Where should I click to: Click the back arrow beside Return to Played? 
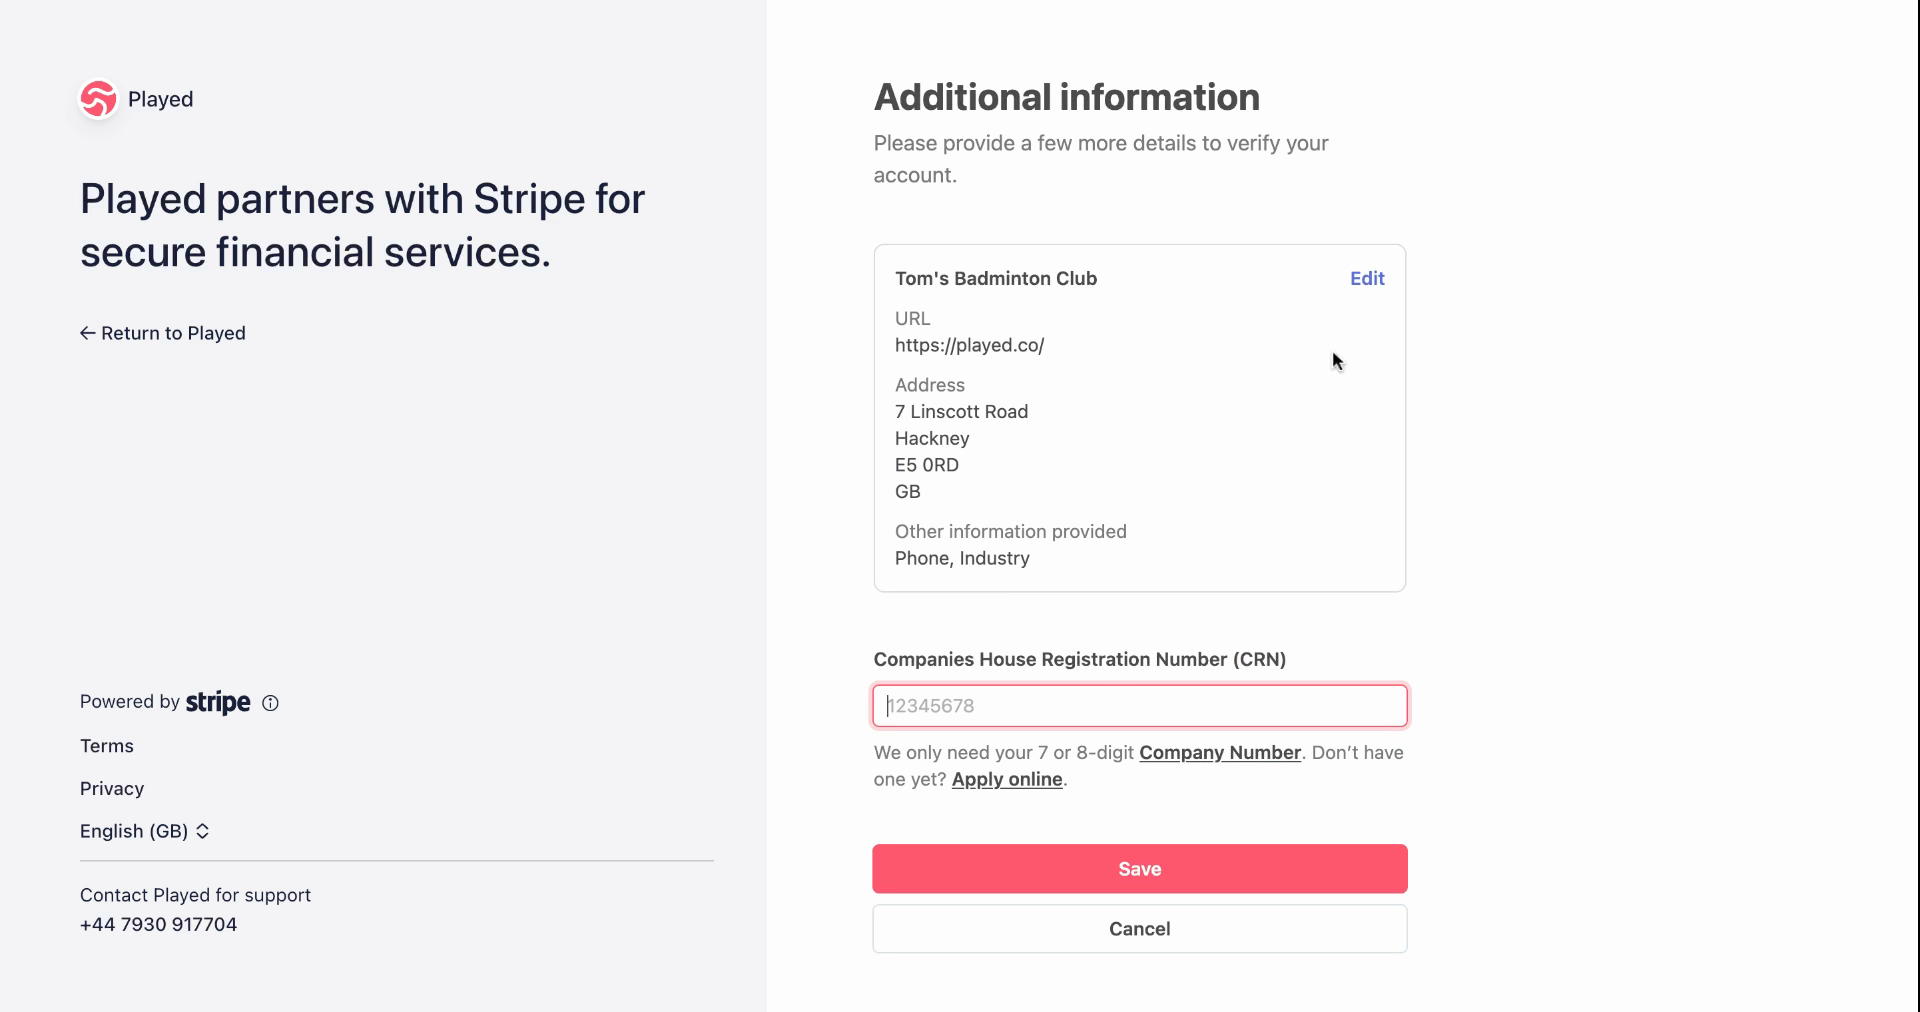88,333
